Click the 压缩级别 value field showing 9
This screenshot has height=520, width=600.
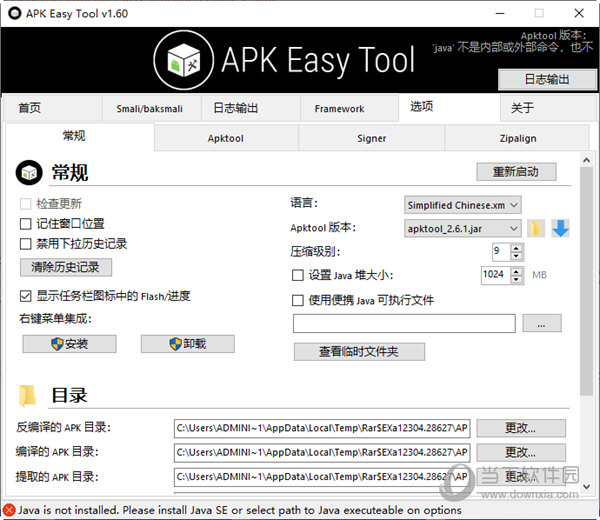pos(501,252)
